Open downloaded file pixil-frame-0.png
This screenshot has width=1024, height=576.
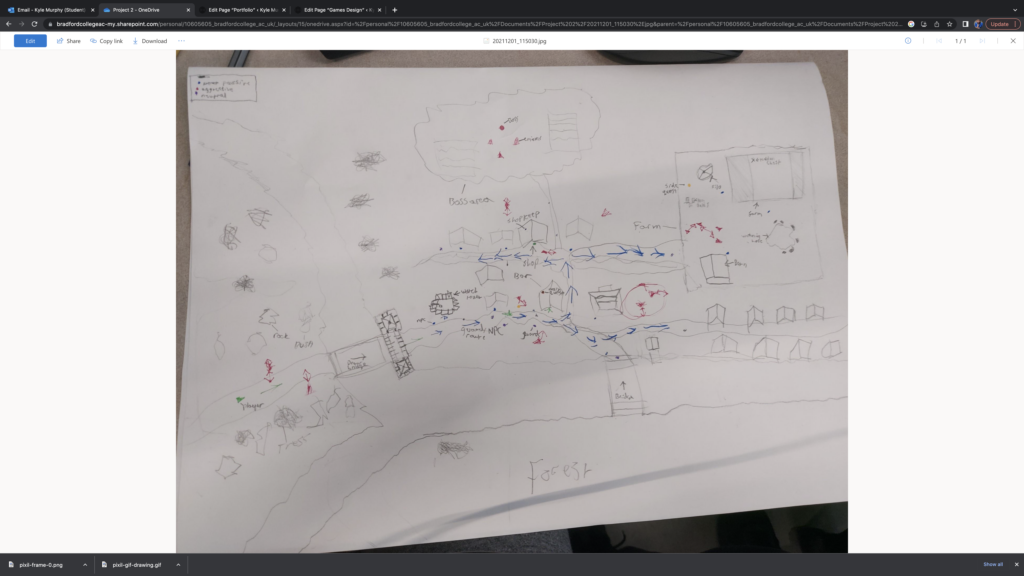pyautogui.click(x=41, y=565)
